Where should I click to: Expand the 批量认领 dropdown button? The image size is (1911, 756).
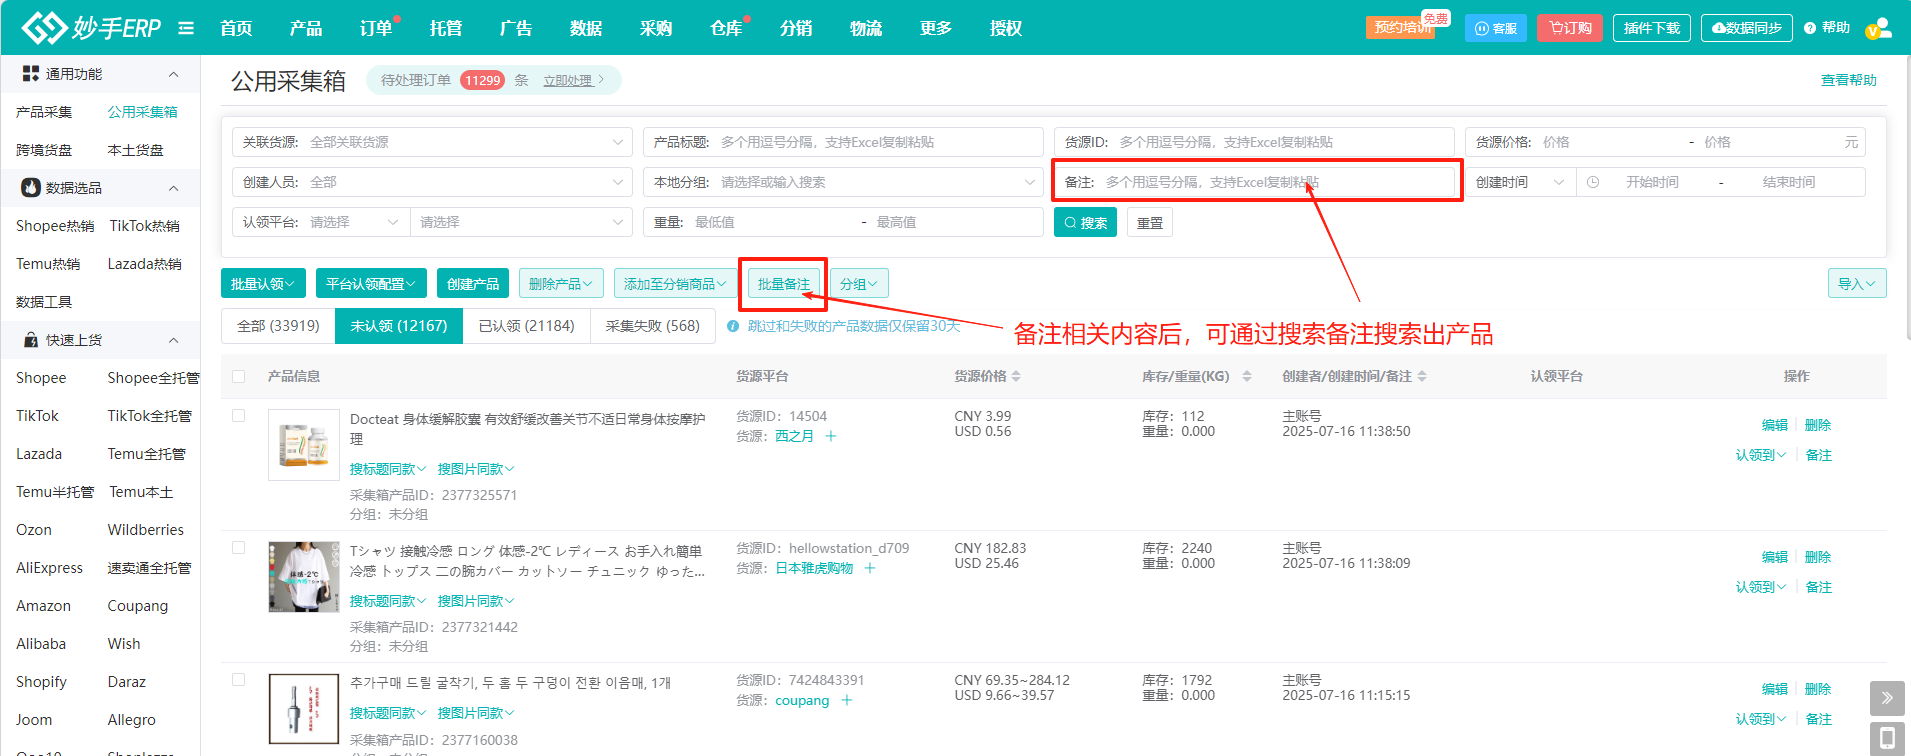point(263,284)
